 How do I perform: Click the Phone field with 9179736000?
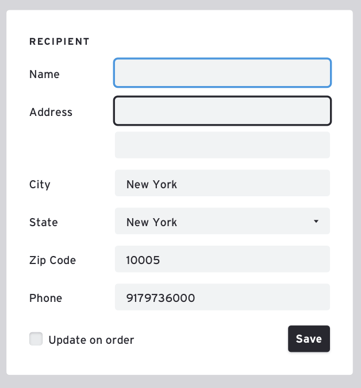coord(222,297)
